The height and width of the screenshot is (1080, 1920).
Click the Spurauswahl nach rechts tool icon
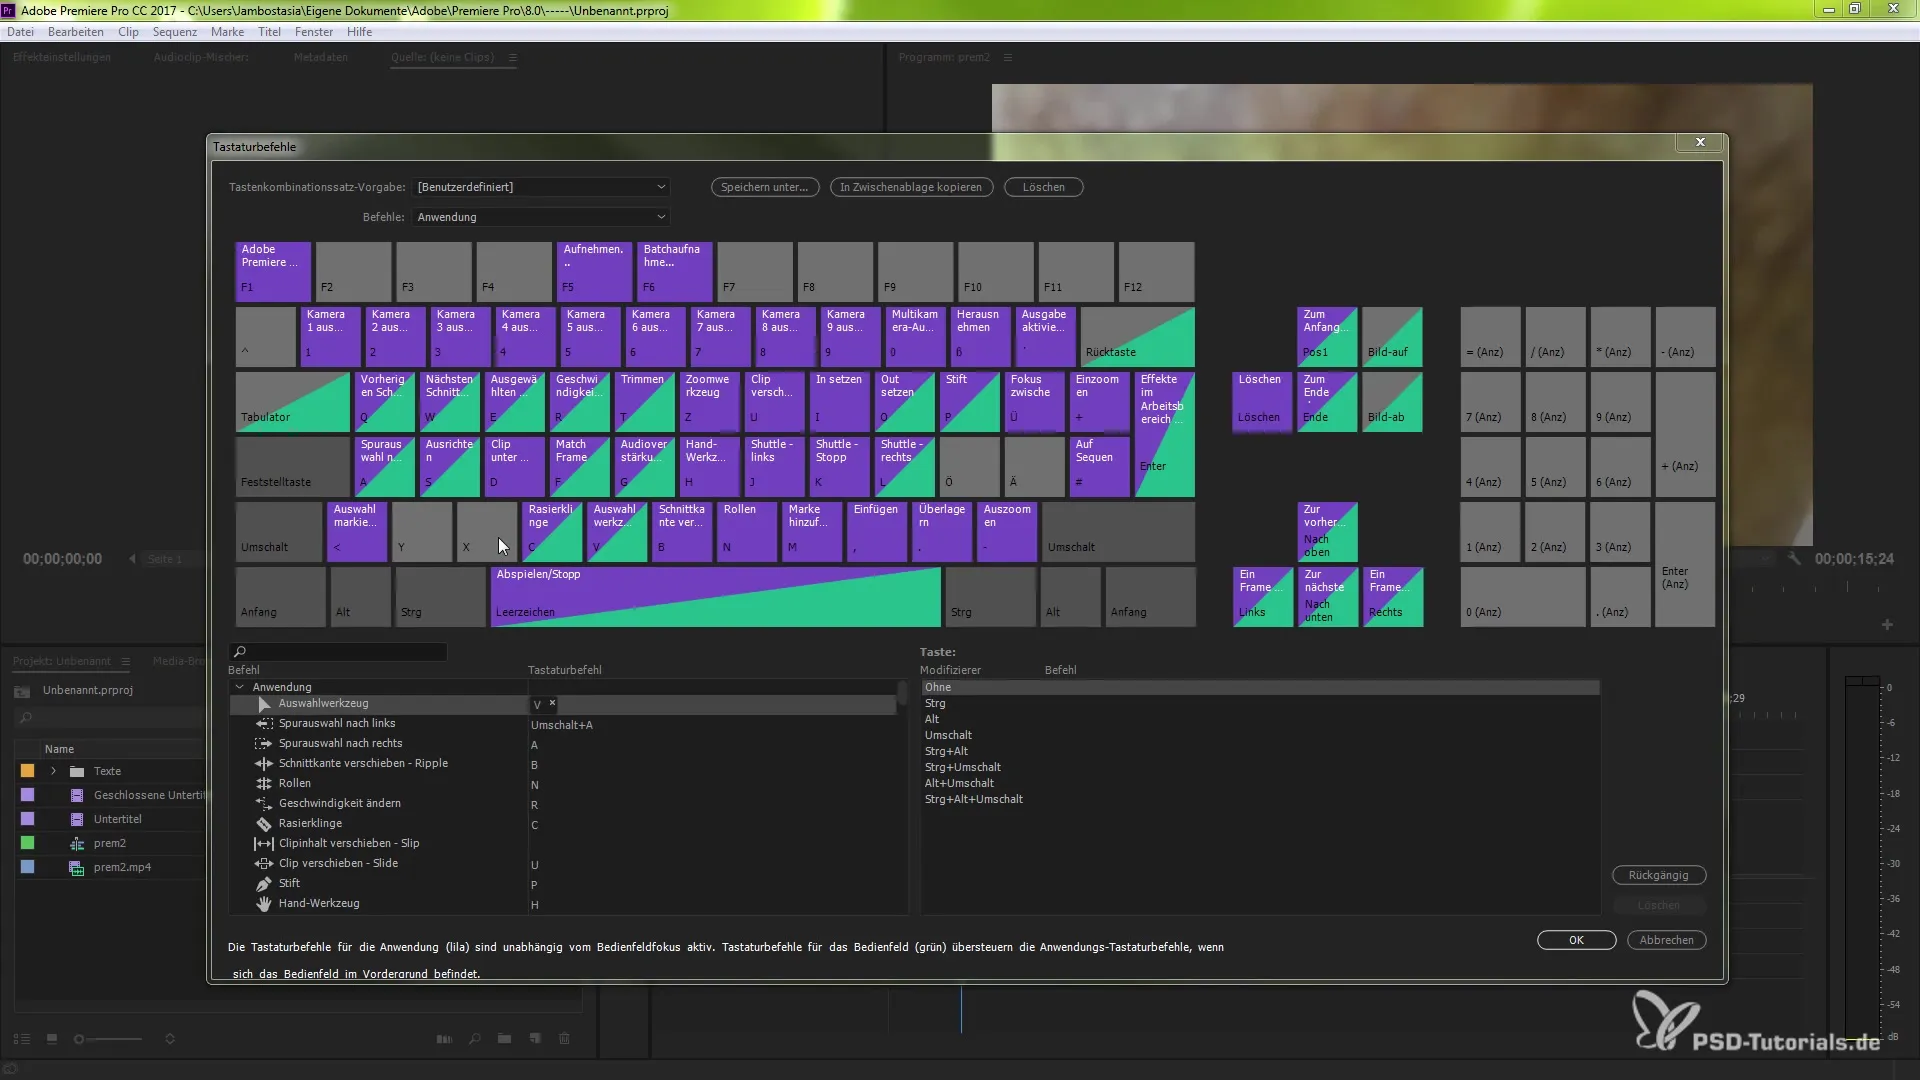pos(264,744)
